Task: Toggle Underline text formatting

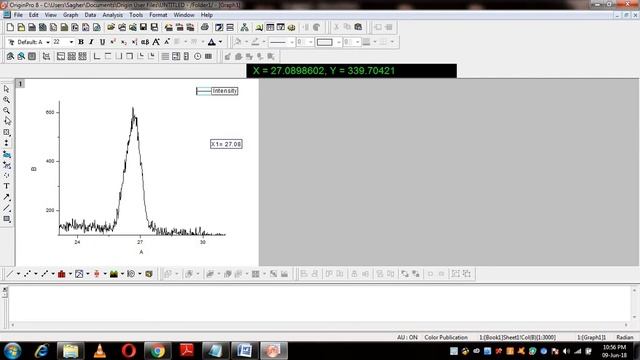Action: [x=102, y=42]
